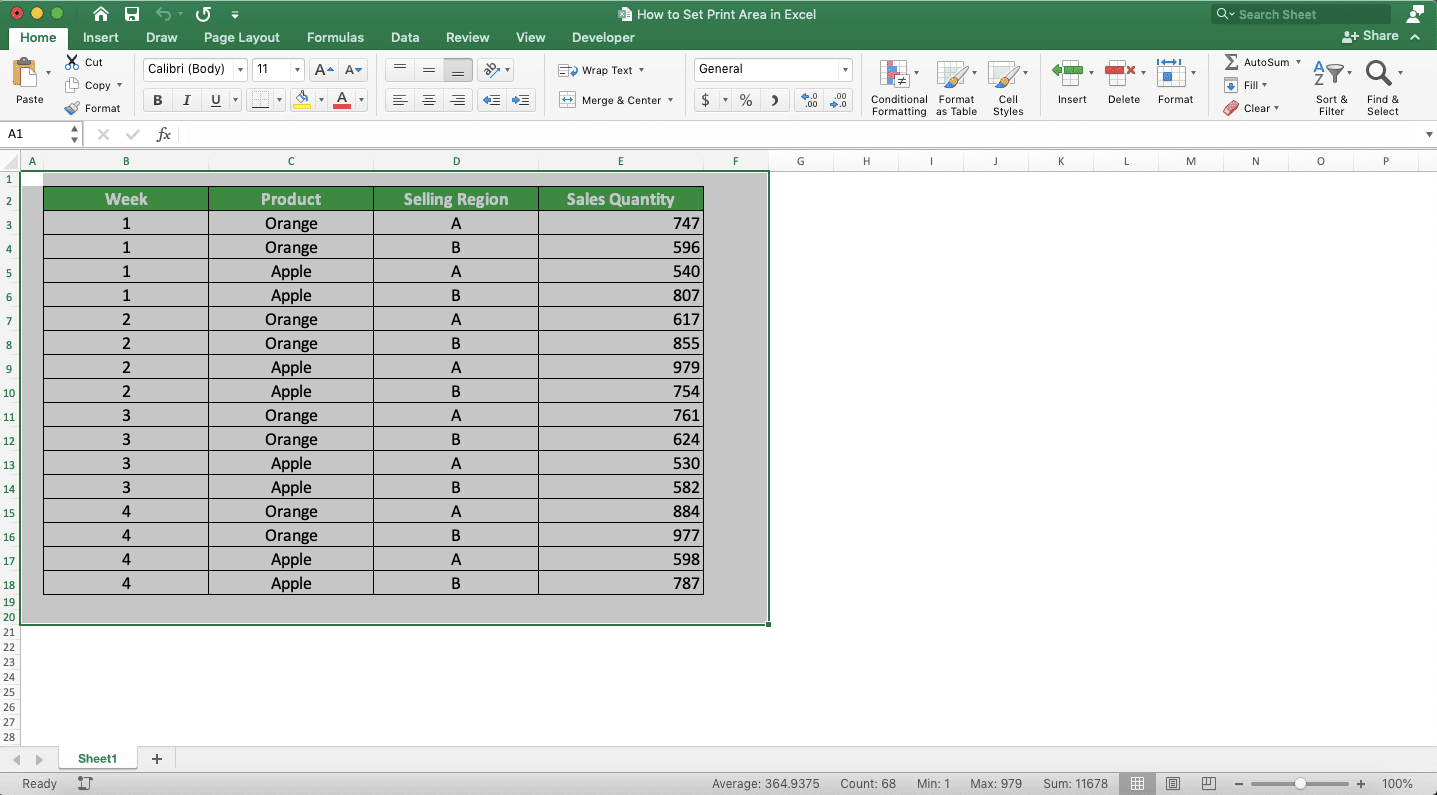Delete cells using Delete icon

(1120, 73)
